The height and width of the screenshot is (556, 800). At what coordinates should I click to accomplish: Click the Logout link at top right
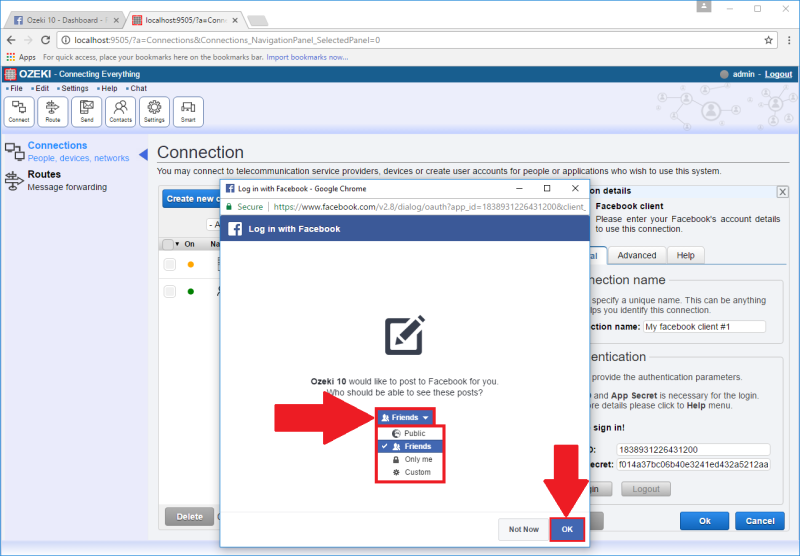[x=778, y=74]
